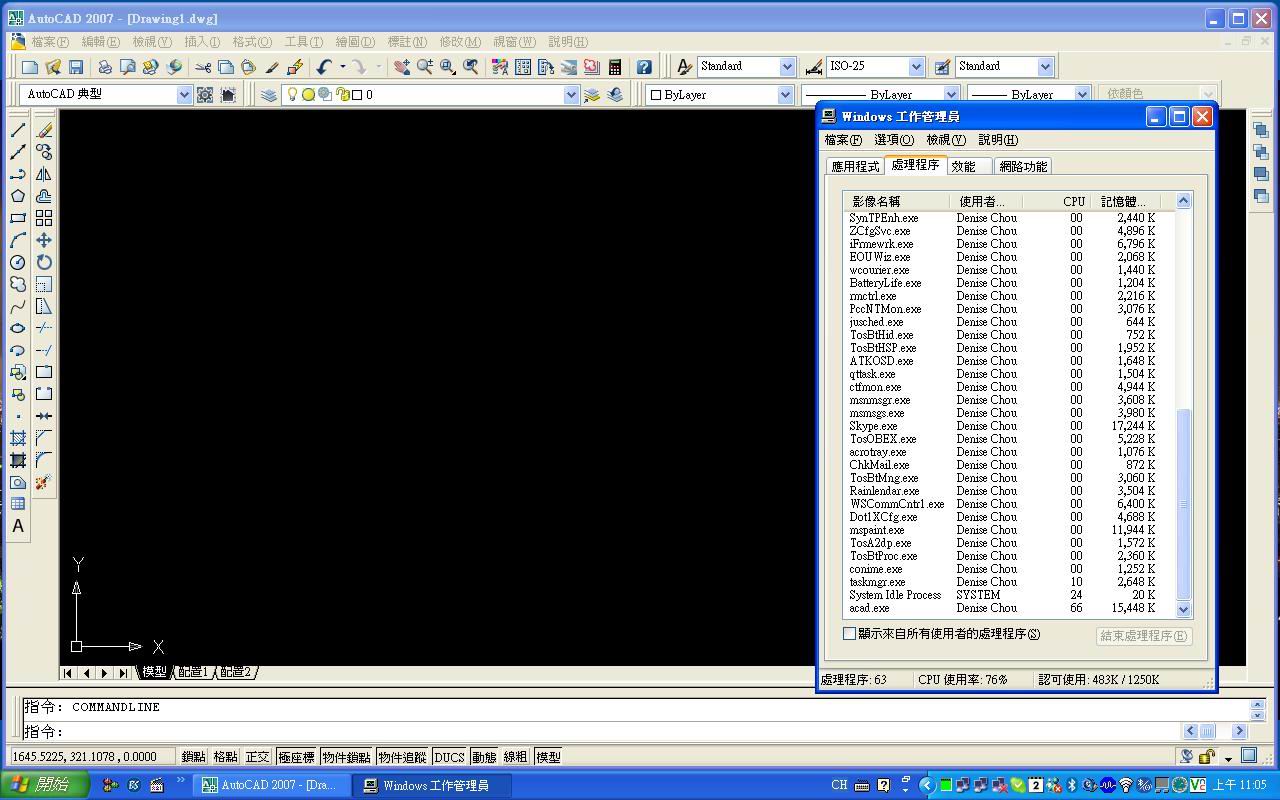Select the Ellipse draw tool
The height and width of the screenshot is (800, 1280).
(x=18, y=328)
